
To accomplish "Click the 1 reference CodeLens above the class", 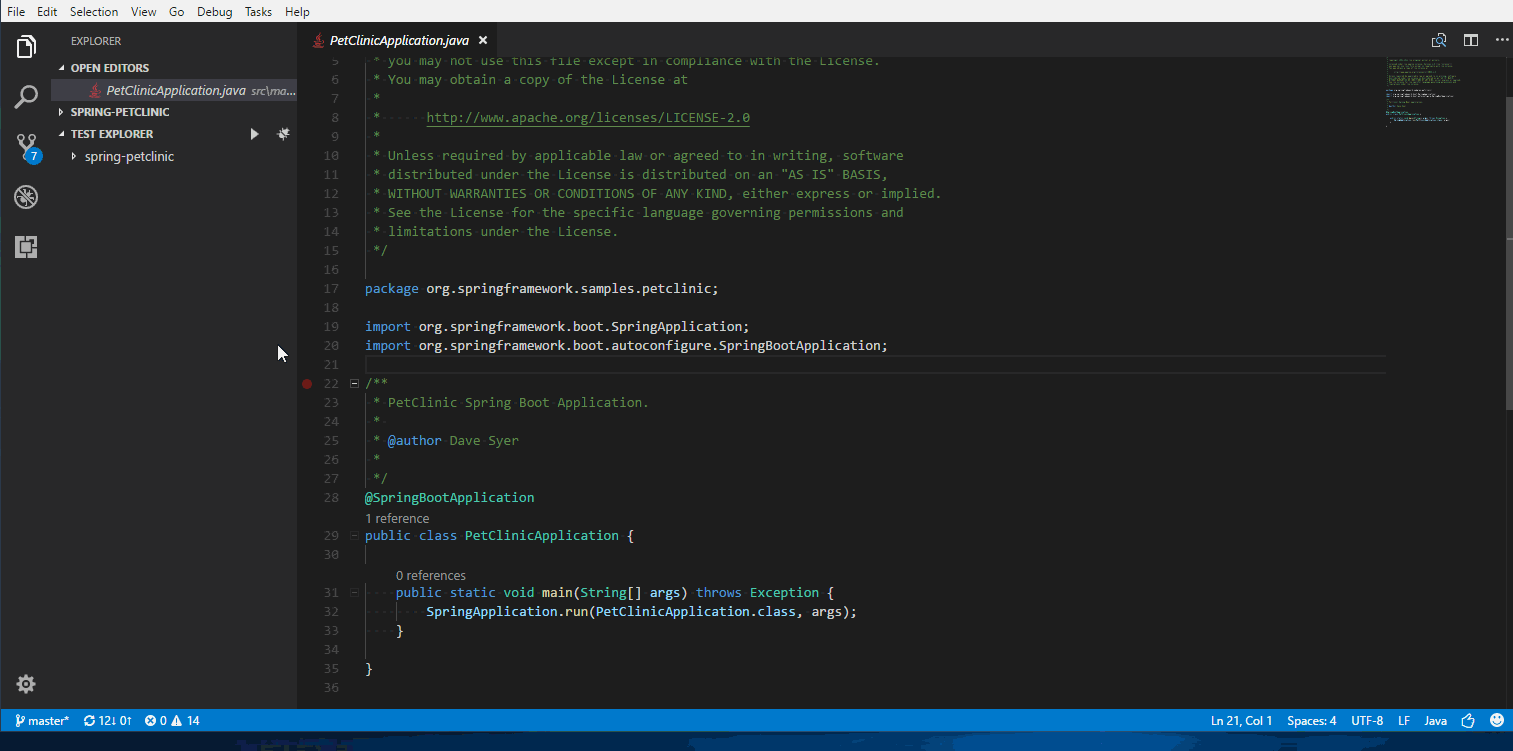I will (x=397, y=518).
